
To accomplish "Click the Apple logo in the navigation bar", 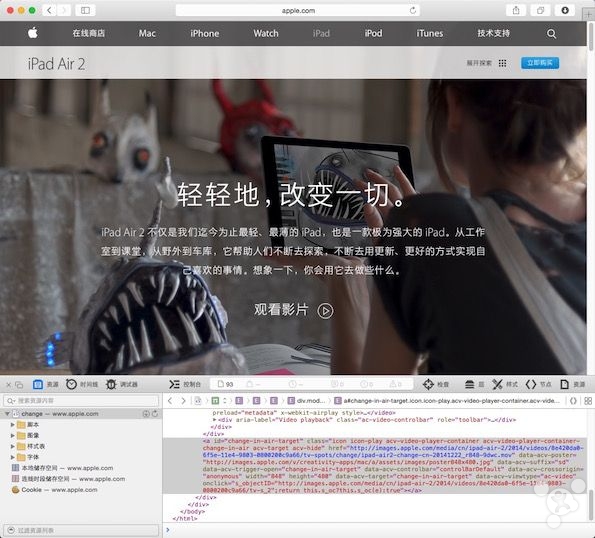I will pyautogui.click(x=33, y=33).
